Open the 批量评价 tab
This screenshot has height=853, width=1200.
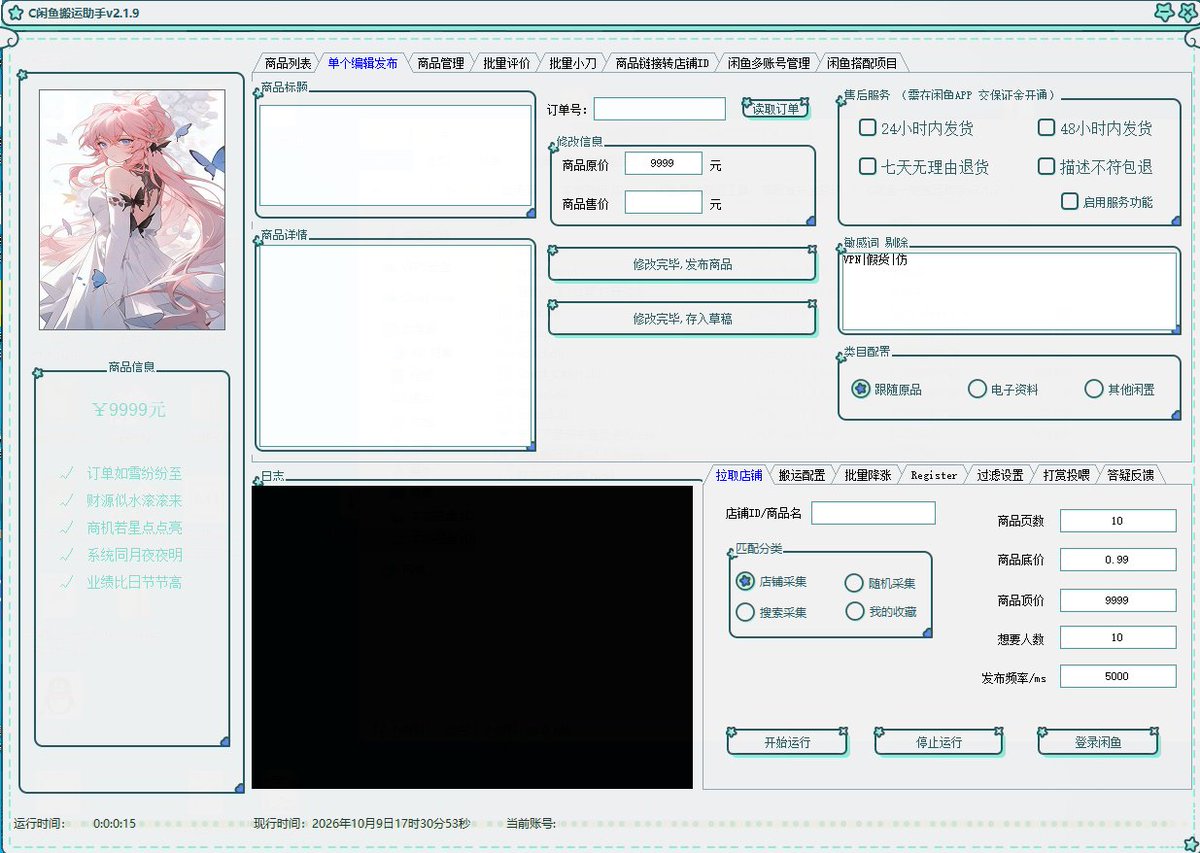click(506, 63)
